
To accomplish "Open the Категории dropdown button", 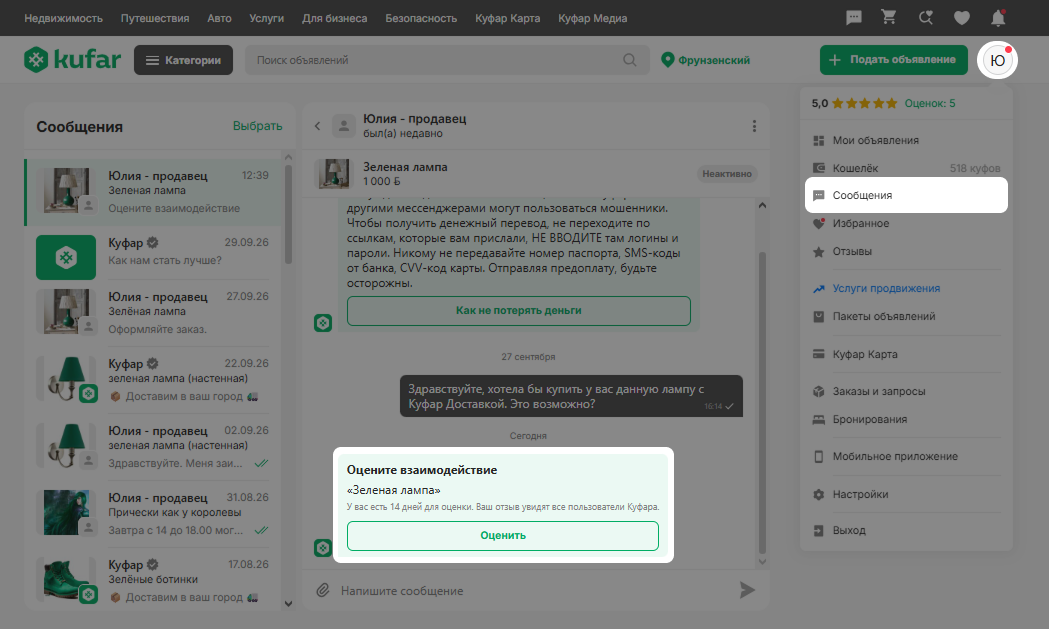I will click(183, 60).
